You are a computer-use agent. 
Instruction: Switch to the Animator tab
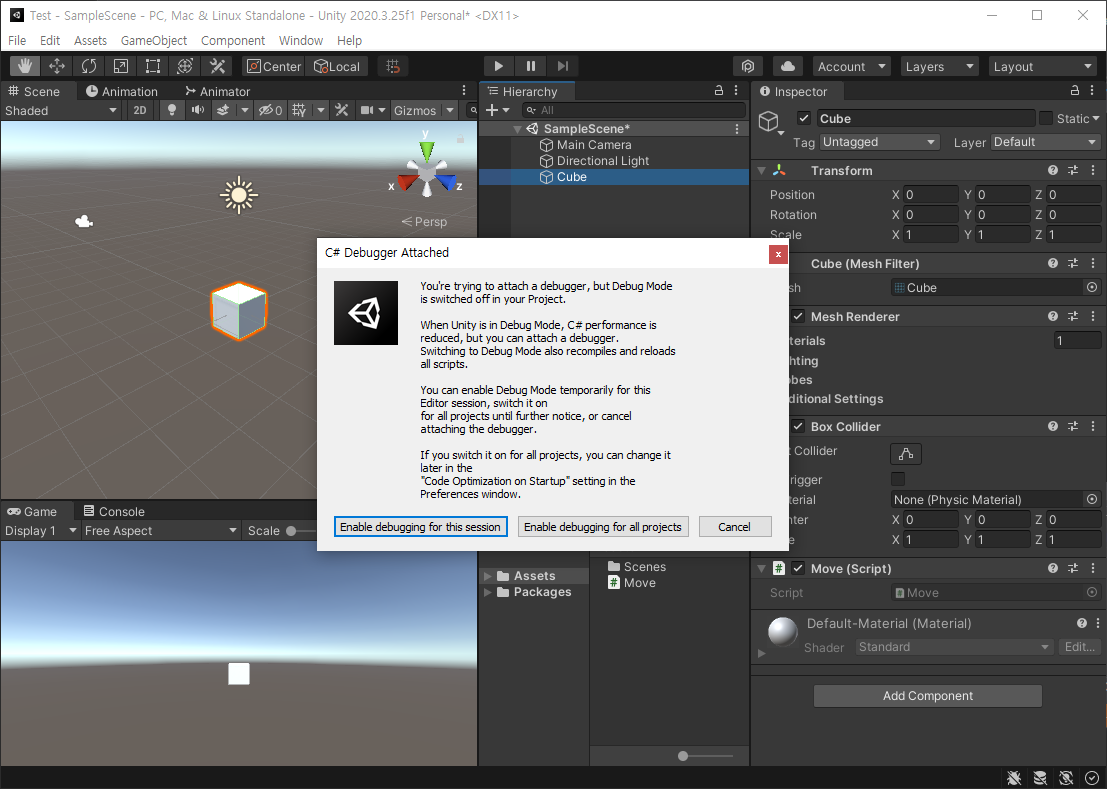coord(217,91)
